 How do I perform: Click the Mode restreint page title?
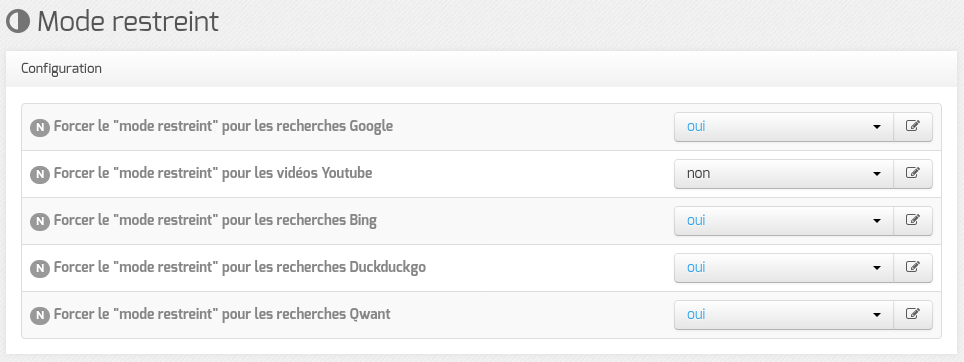(x=128, y=22)
